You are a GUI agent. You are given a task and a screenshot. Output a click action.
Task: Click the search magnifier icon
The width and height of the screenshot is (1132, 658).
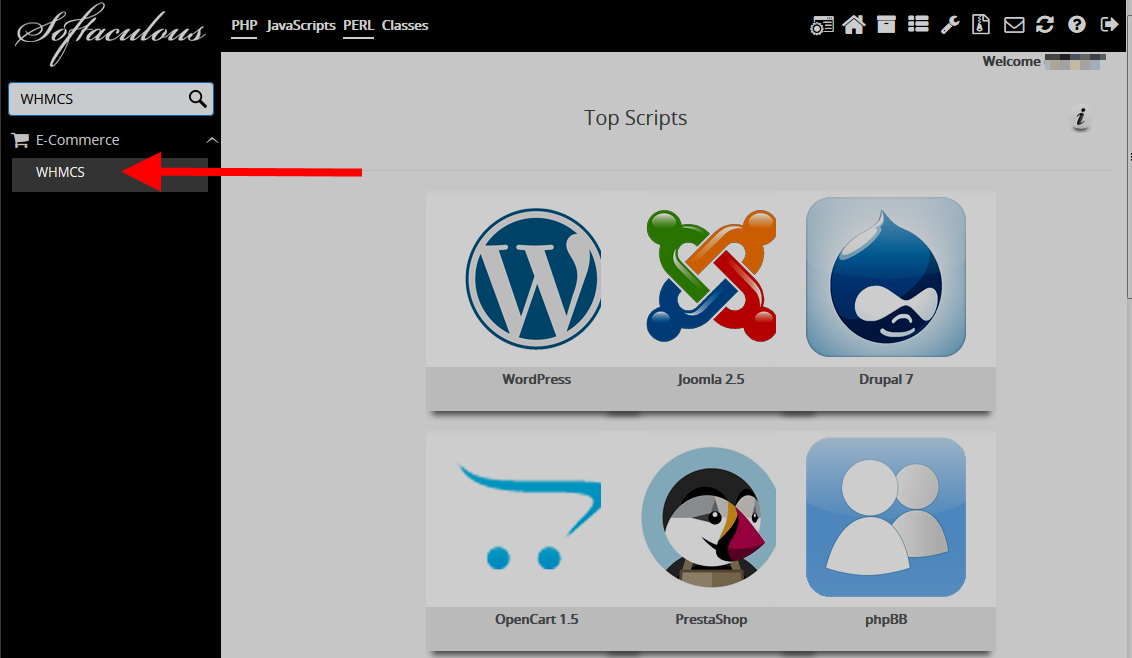click(x=197, y=98)
